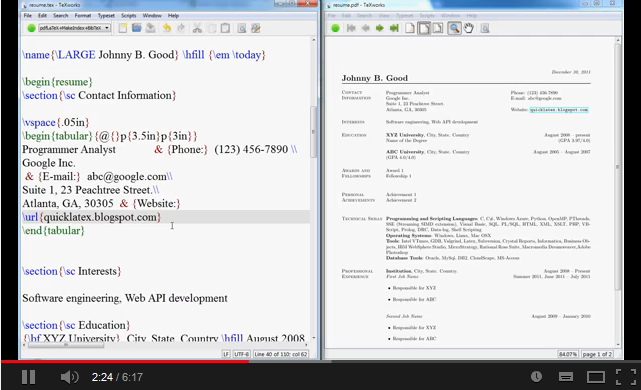Viewport: 641px width, 390px height.
Task: Click the green Typeset button in the PDF window
Action: click(x=336, y=28)
